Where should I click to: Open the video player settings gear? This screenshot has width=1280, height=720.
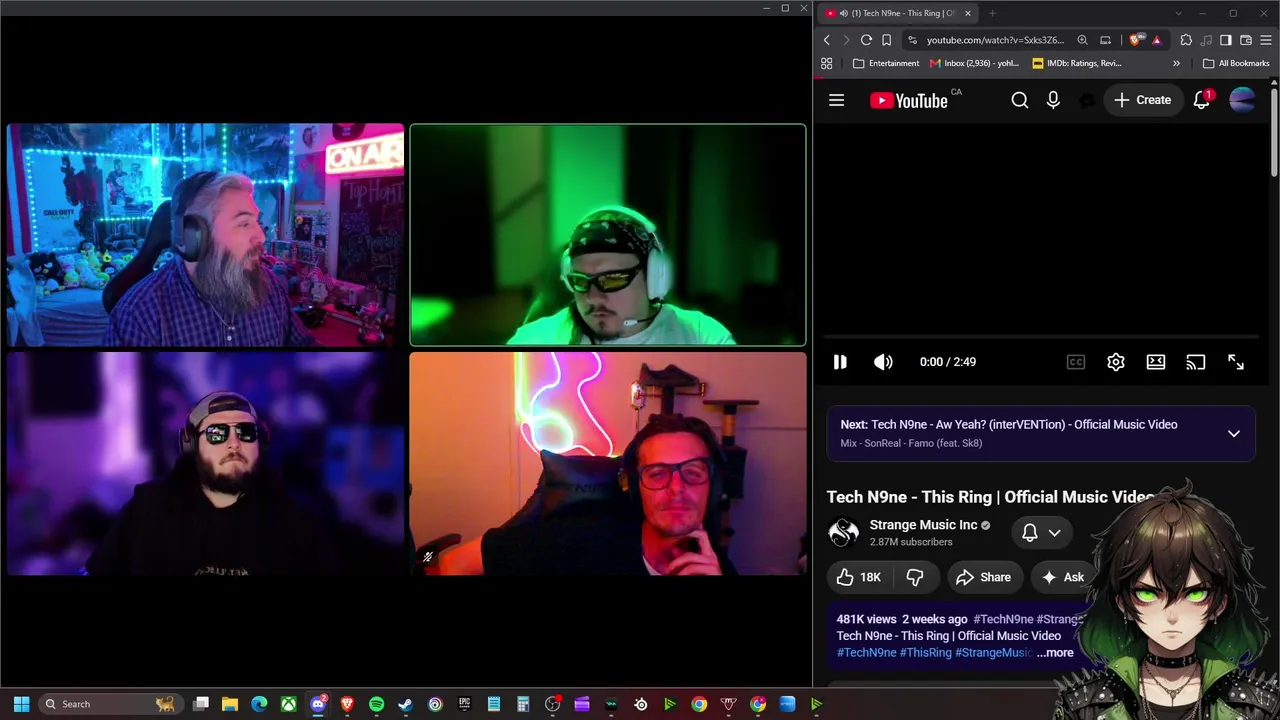(x=1116, y=362)
